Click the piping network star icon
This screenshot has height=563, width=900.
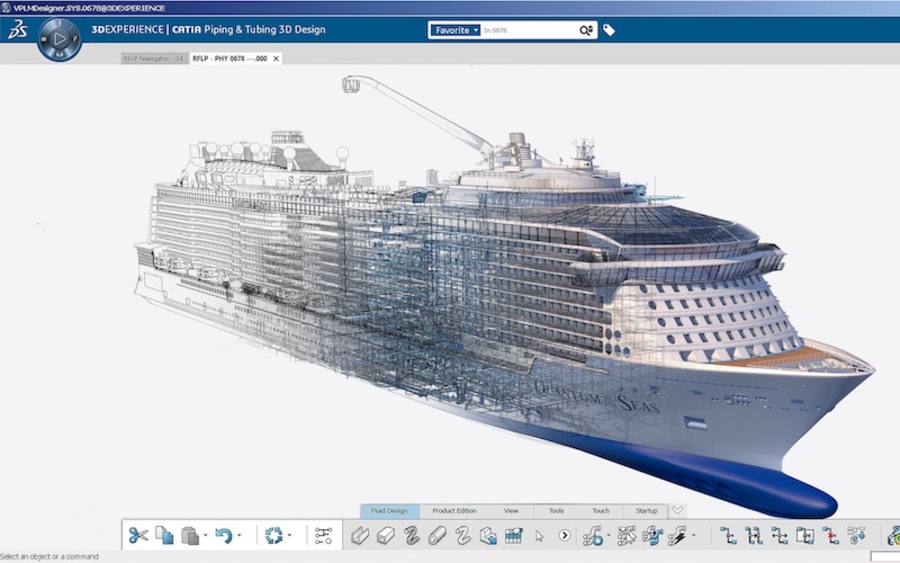coord(626,536)
